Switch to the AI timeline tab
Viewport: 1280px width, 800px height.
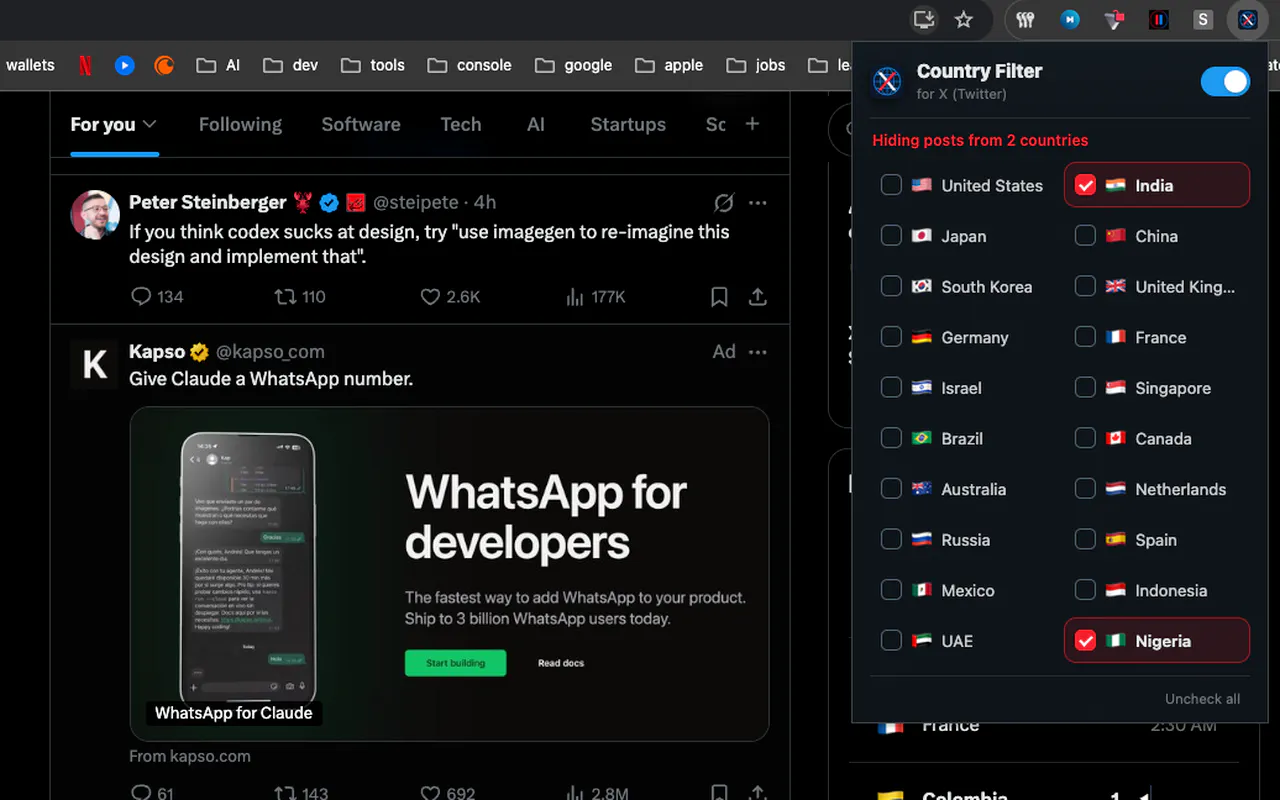[x=536, y=124]
